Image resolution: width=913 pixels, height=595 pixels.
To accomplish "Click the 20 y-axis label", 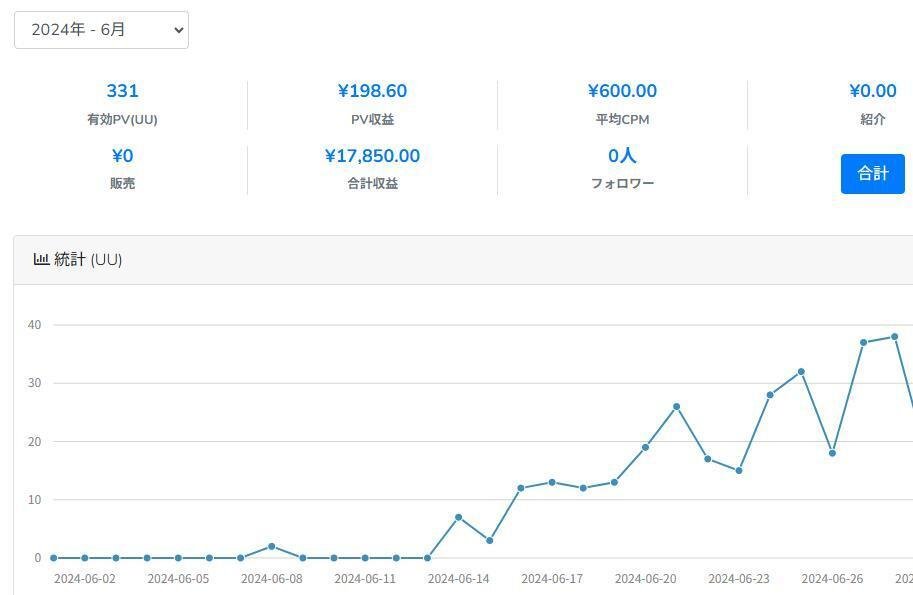I will (34, 441).
